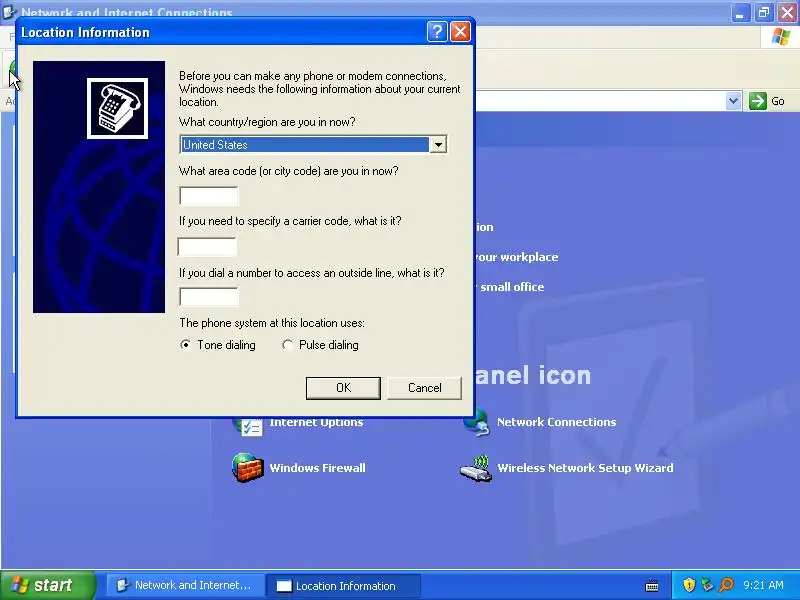Close the Network and Internet Connections window
The width and height of the screenshot is (800, 600).
pyautogui.click(x=787, y=13)
